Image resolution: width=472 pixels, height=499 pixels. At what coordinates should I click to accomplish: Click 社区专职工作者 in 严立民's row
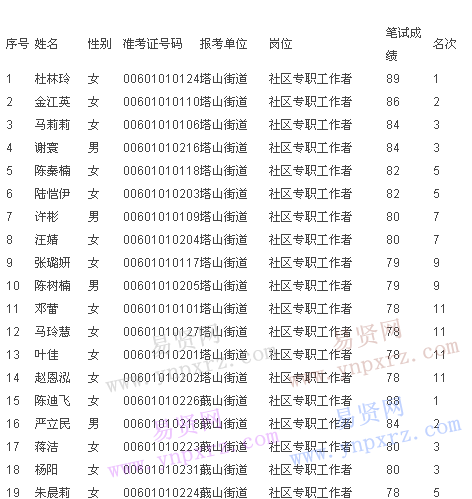310,424
